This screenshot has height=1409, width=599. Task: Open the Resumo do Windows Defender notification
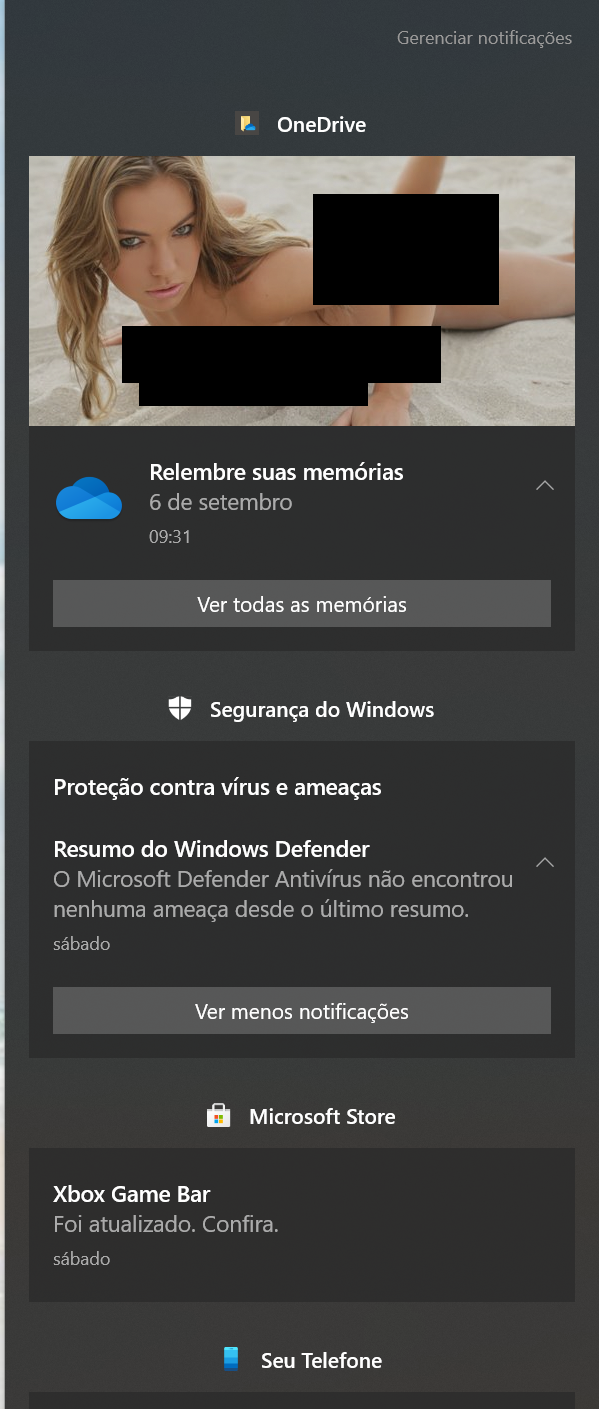tap(283, 894)
